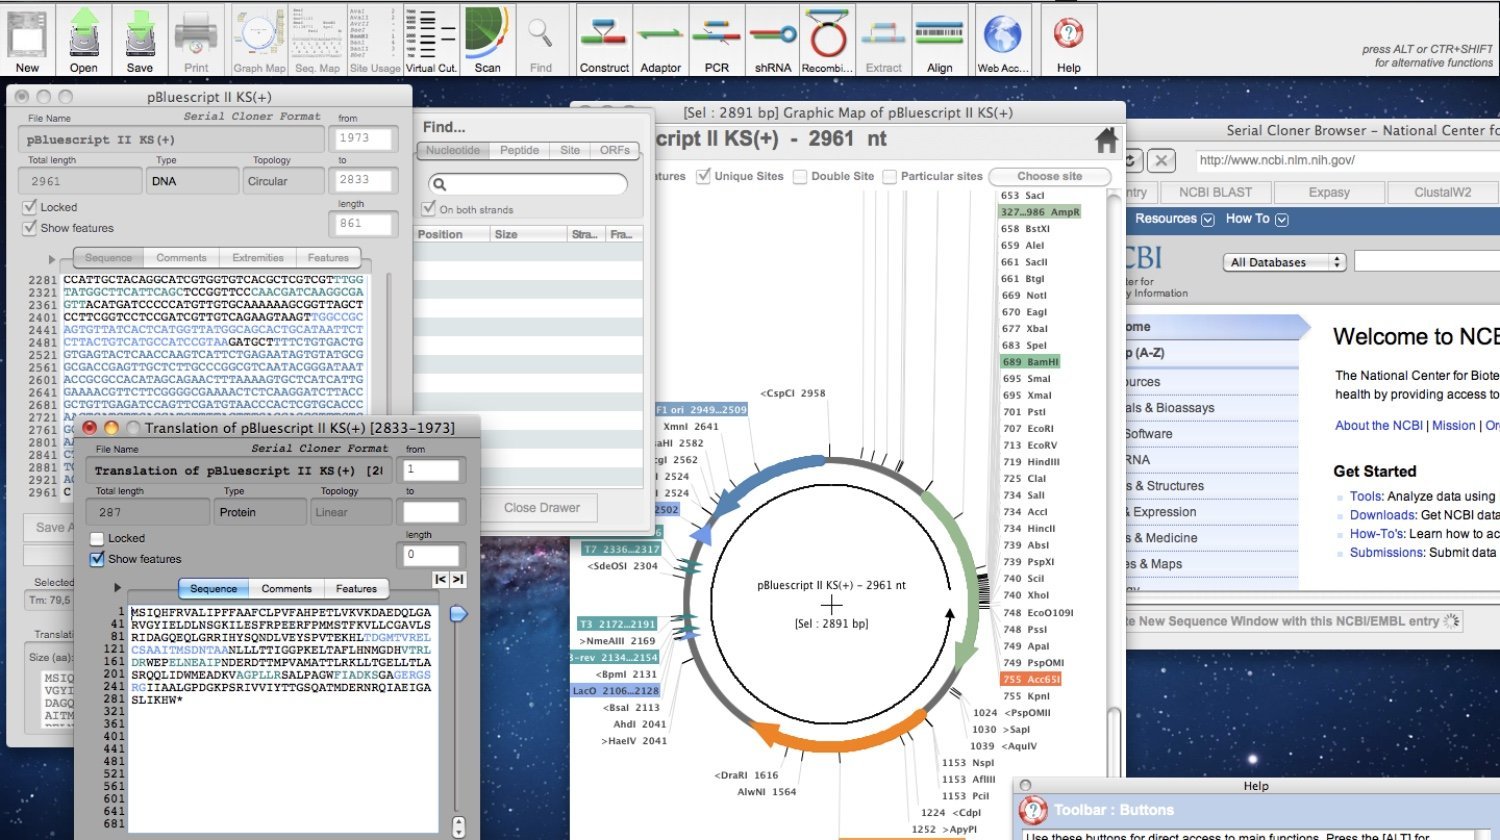Switch to Comments tab in Translation window
1500x840 pixels.
click(286, 589)
